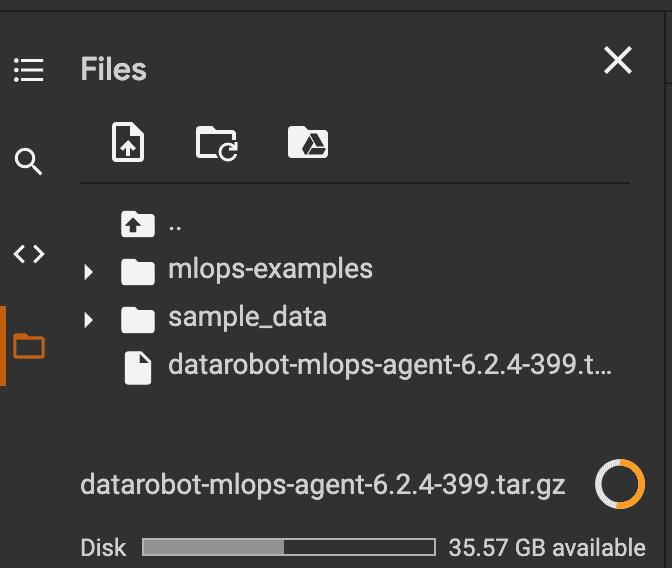Expand the mlops-examples folder arrow
Viewport: 672px width, 568px height.
89,272
